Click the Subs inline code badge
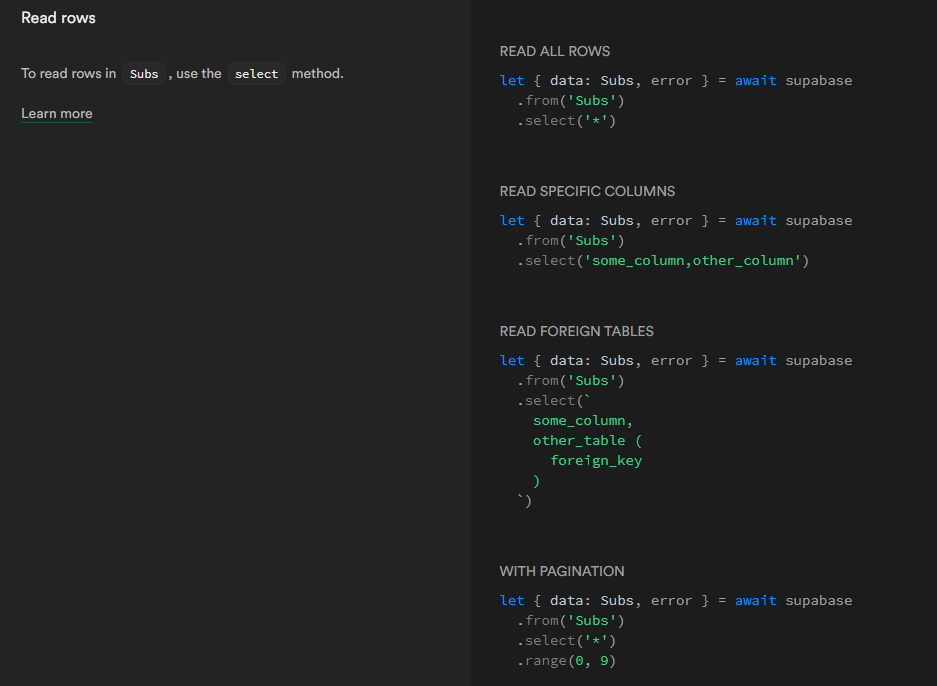The image size is (937, 686). 144,74
